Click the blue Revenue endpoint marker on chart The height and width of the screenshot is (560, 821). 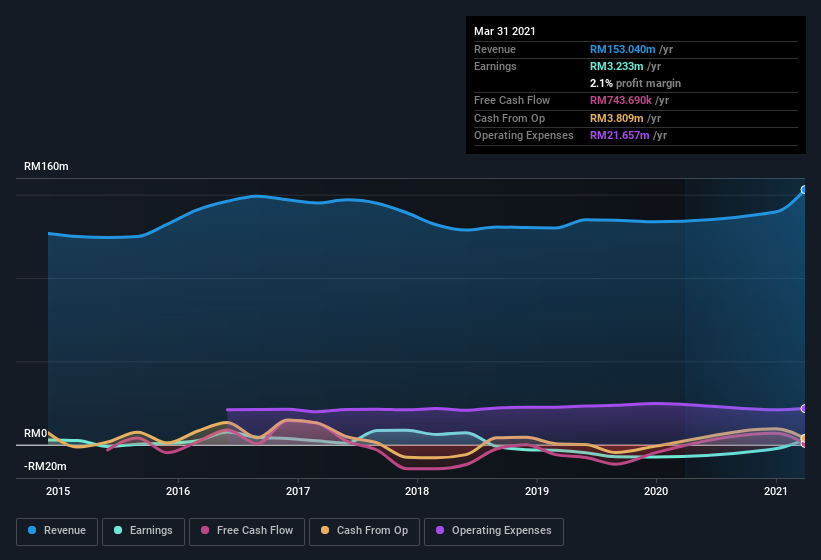coord(804,189)
